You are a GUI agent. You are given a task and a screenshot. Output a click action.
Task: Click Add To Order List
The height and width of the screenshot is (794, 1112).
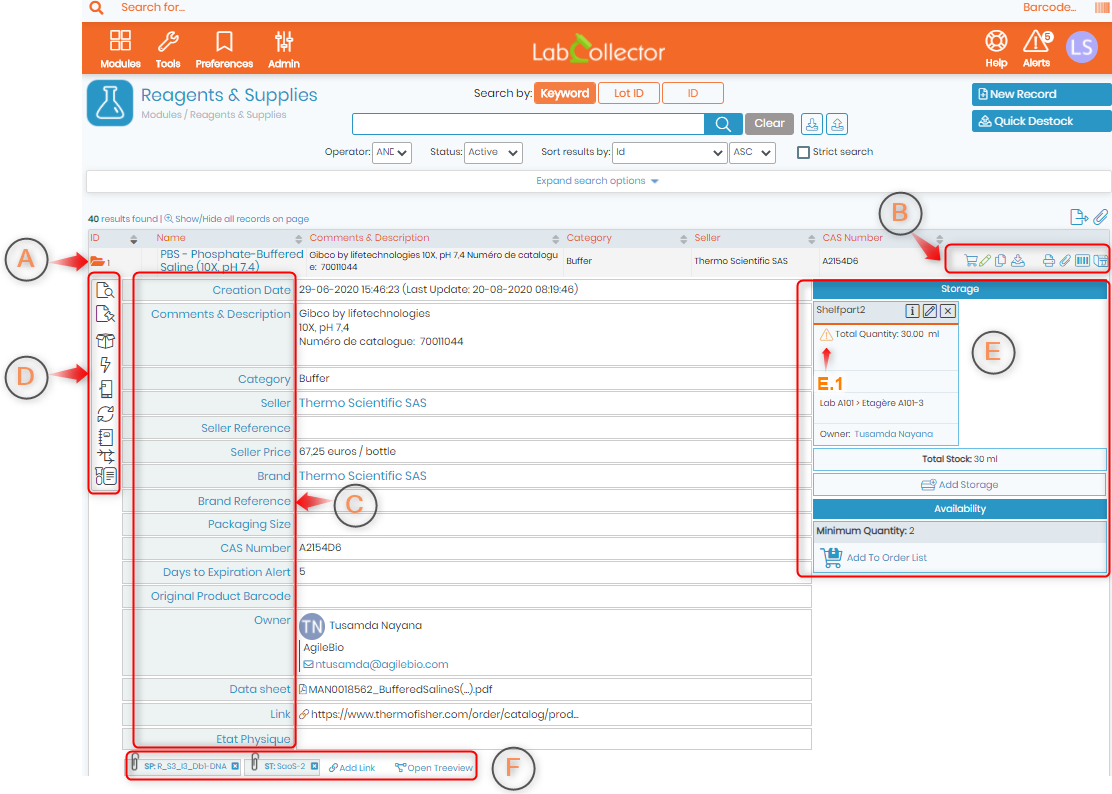[x=874, y=557]
